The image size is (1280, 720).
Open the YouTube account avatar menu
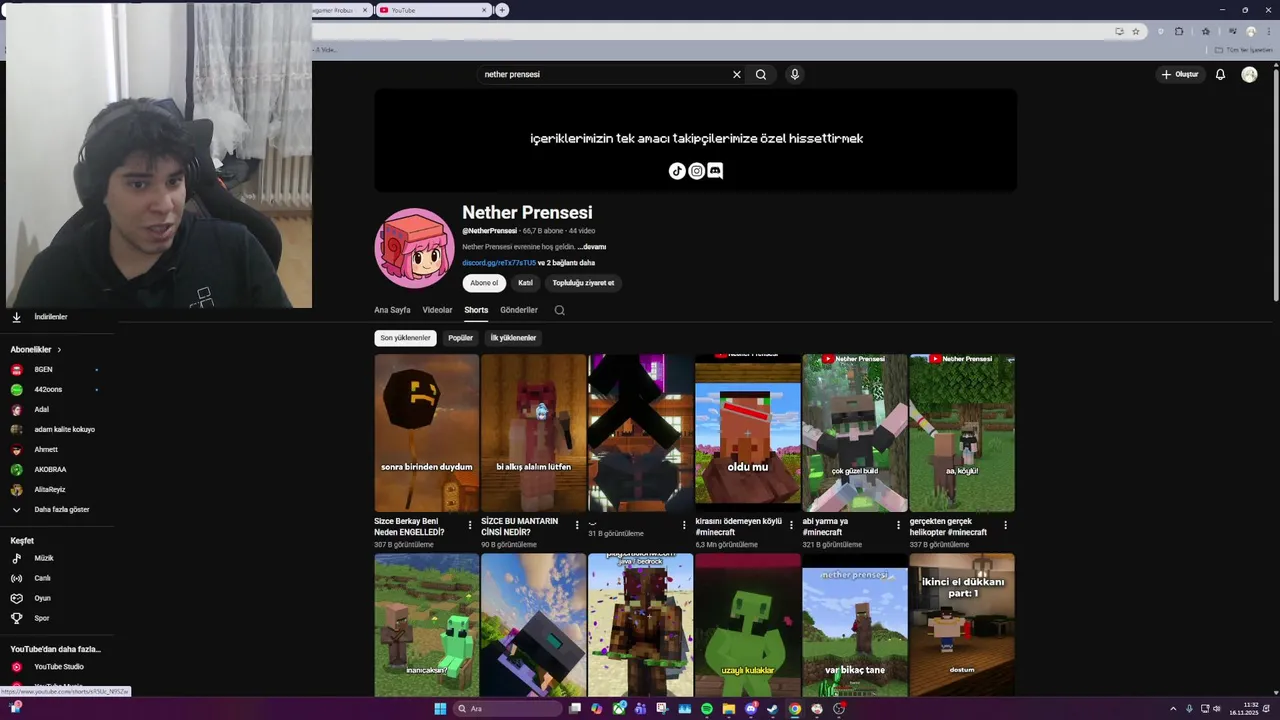pyautogui.click(x=1249, y=74)
